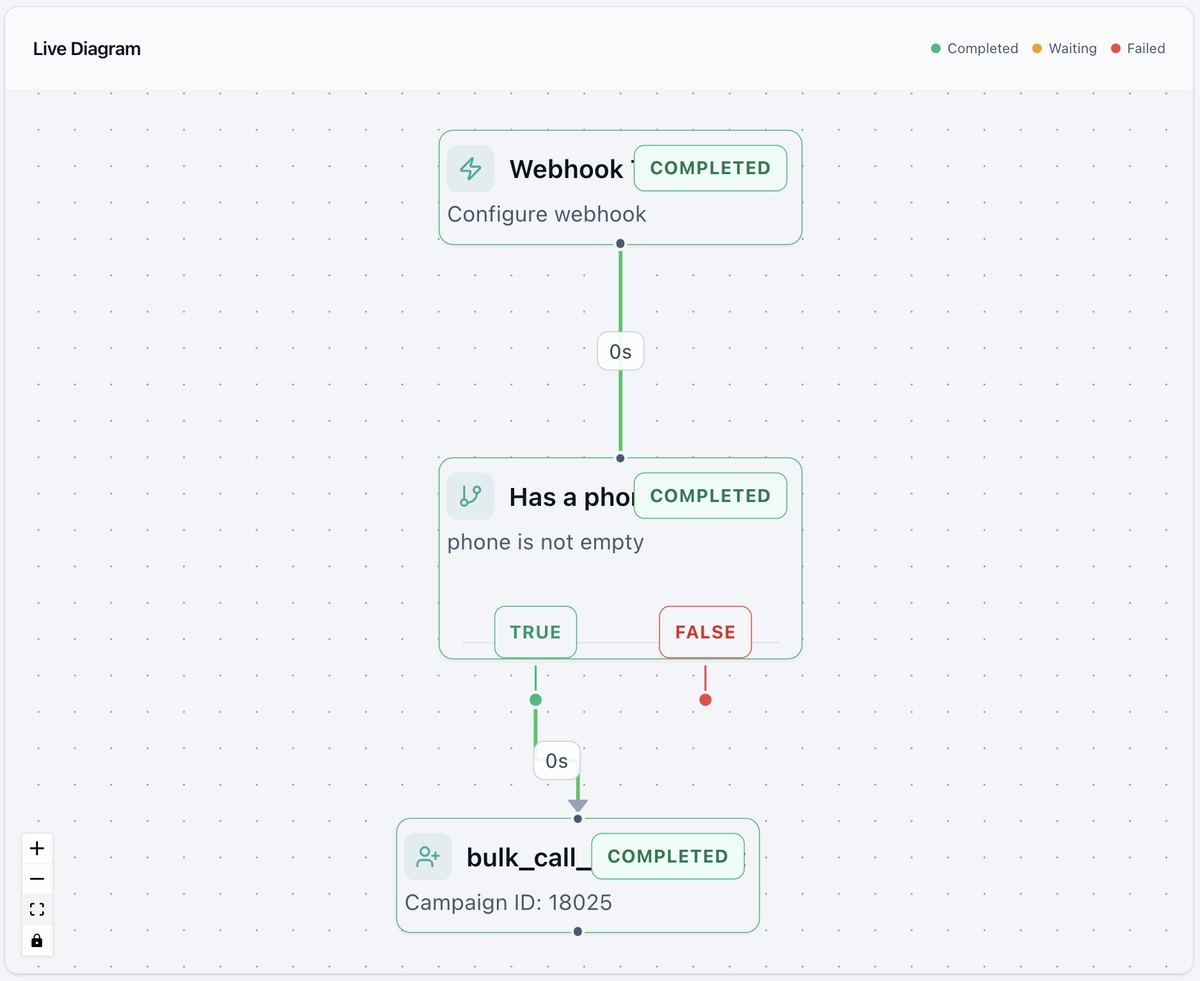1200x981 pixels.
Task: Click the 'Configure webhook' text
Action: (x=547, y=214)
